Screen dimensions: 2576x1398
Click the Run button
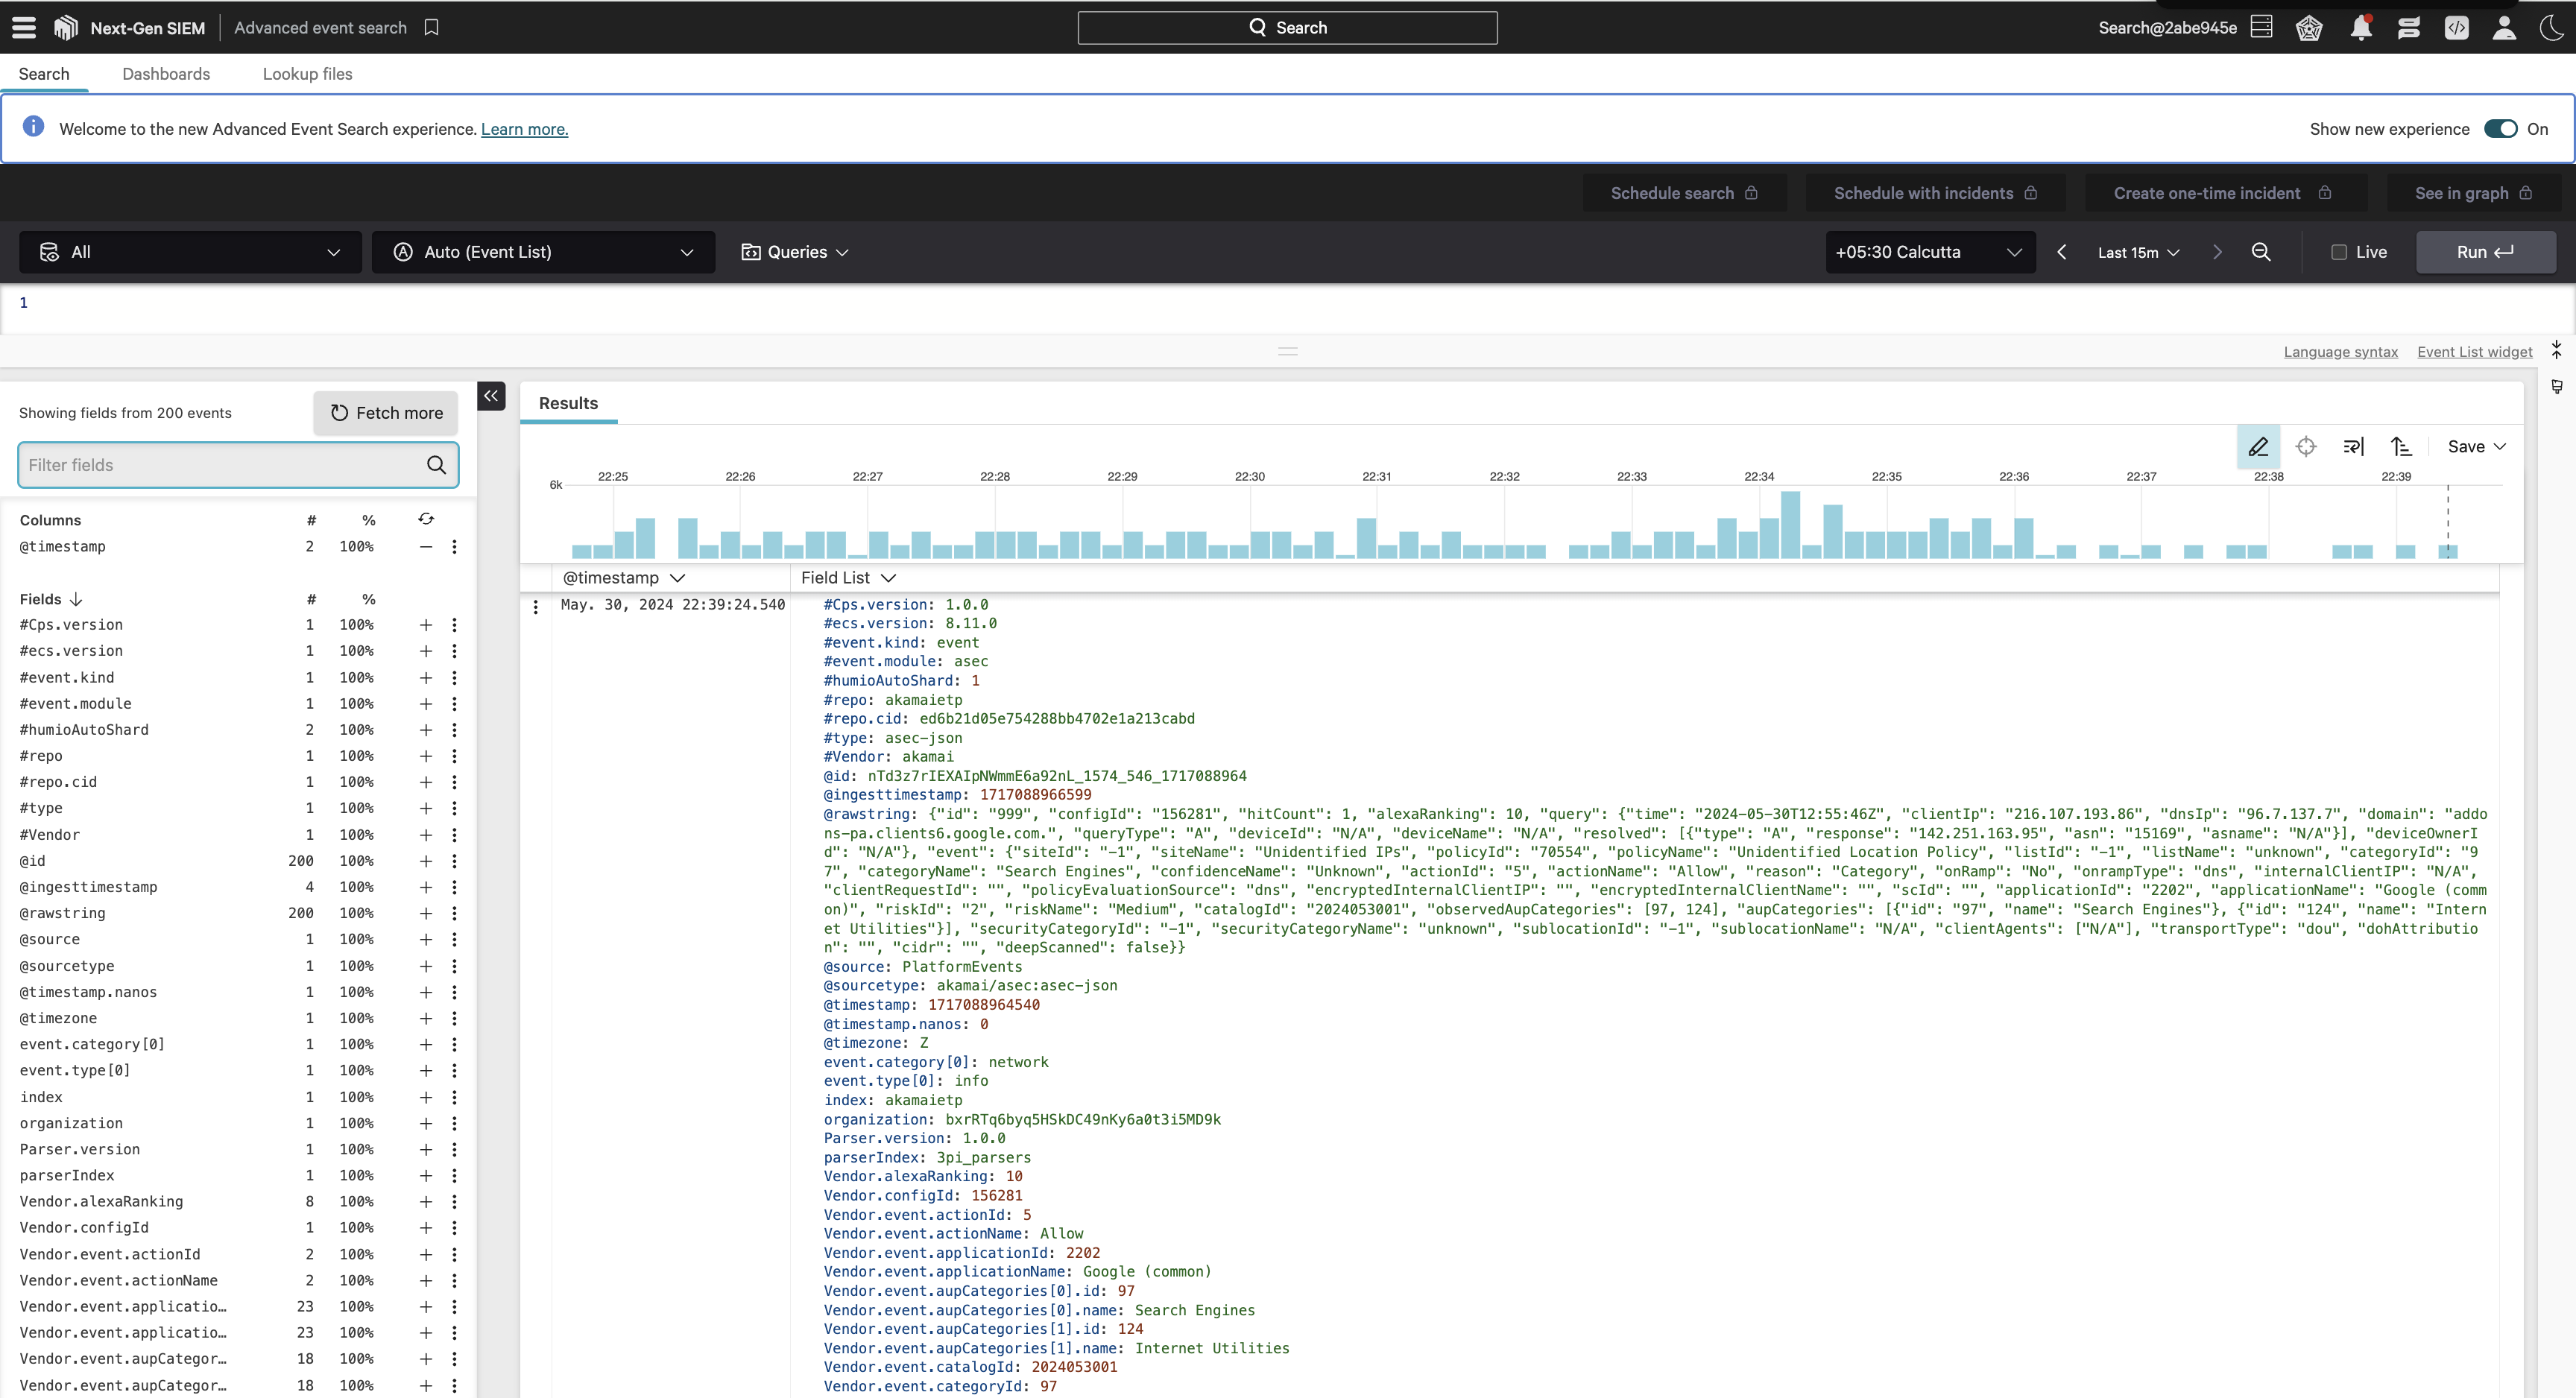coord(2485,252)
